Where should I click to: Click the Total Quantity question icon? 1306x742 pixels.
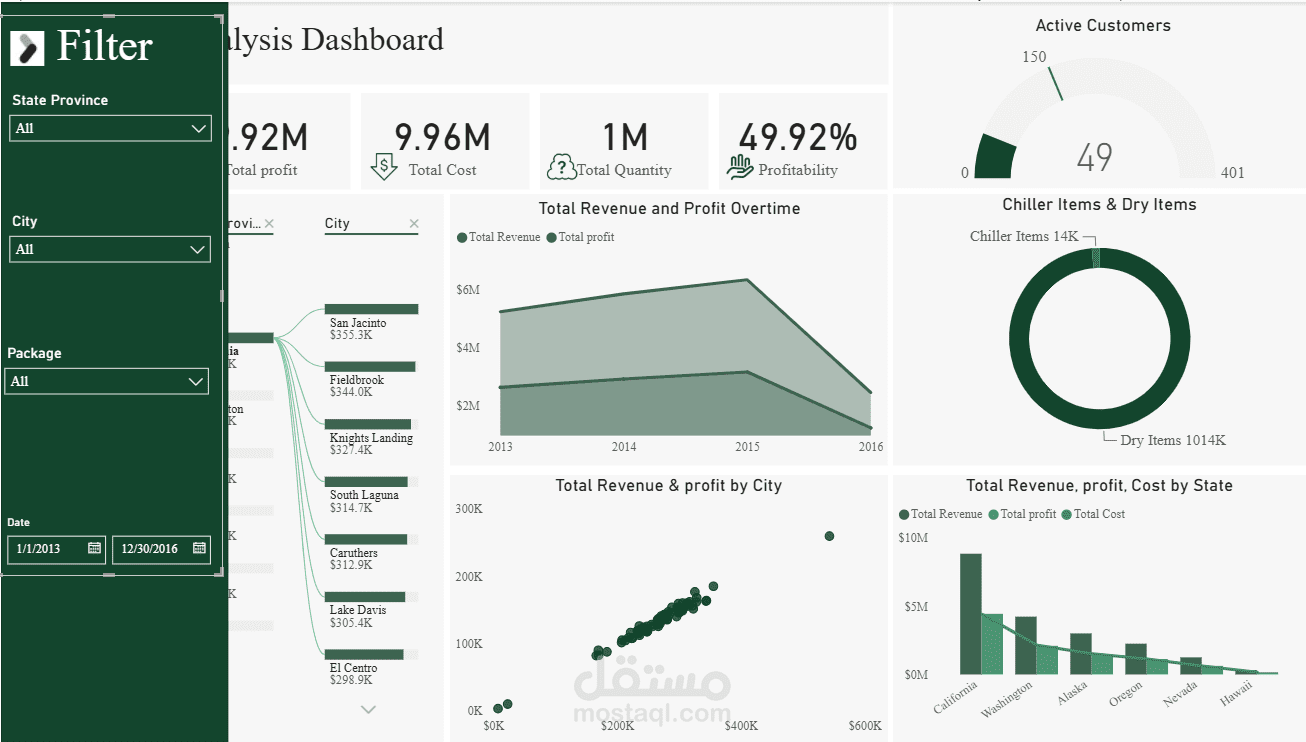click(562, 167)
